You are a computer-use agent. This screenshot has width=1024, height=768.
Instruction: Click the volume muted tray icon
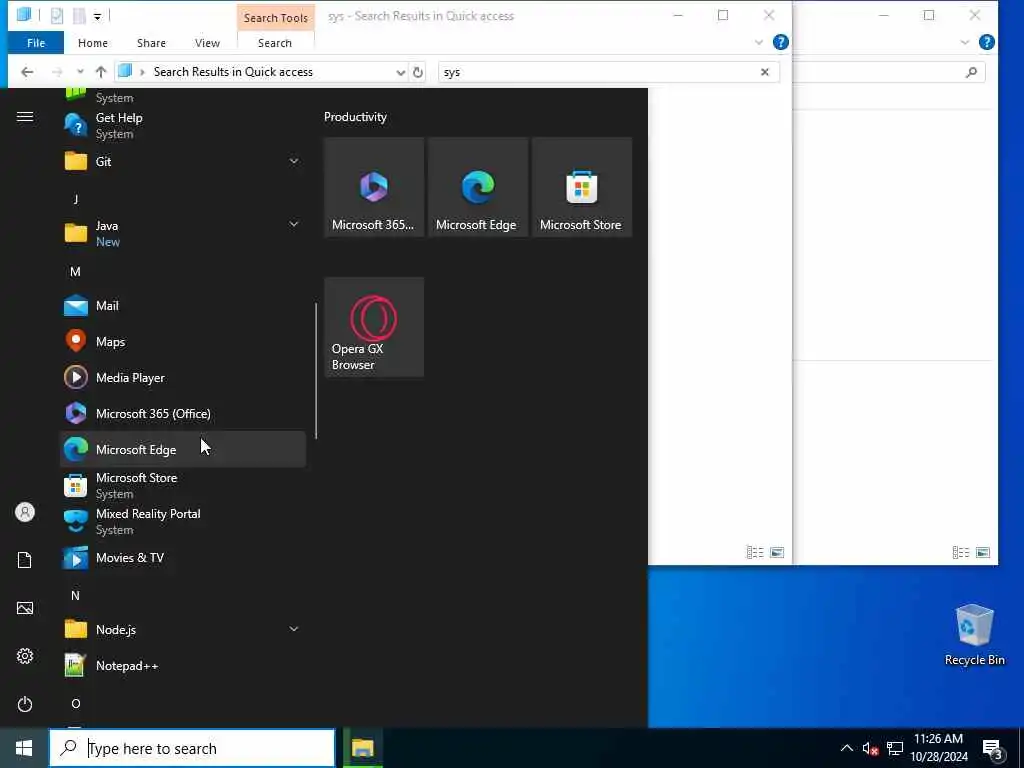870,748
